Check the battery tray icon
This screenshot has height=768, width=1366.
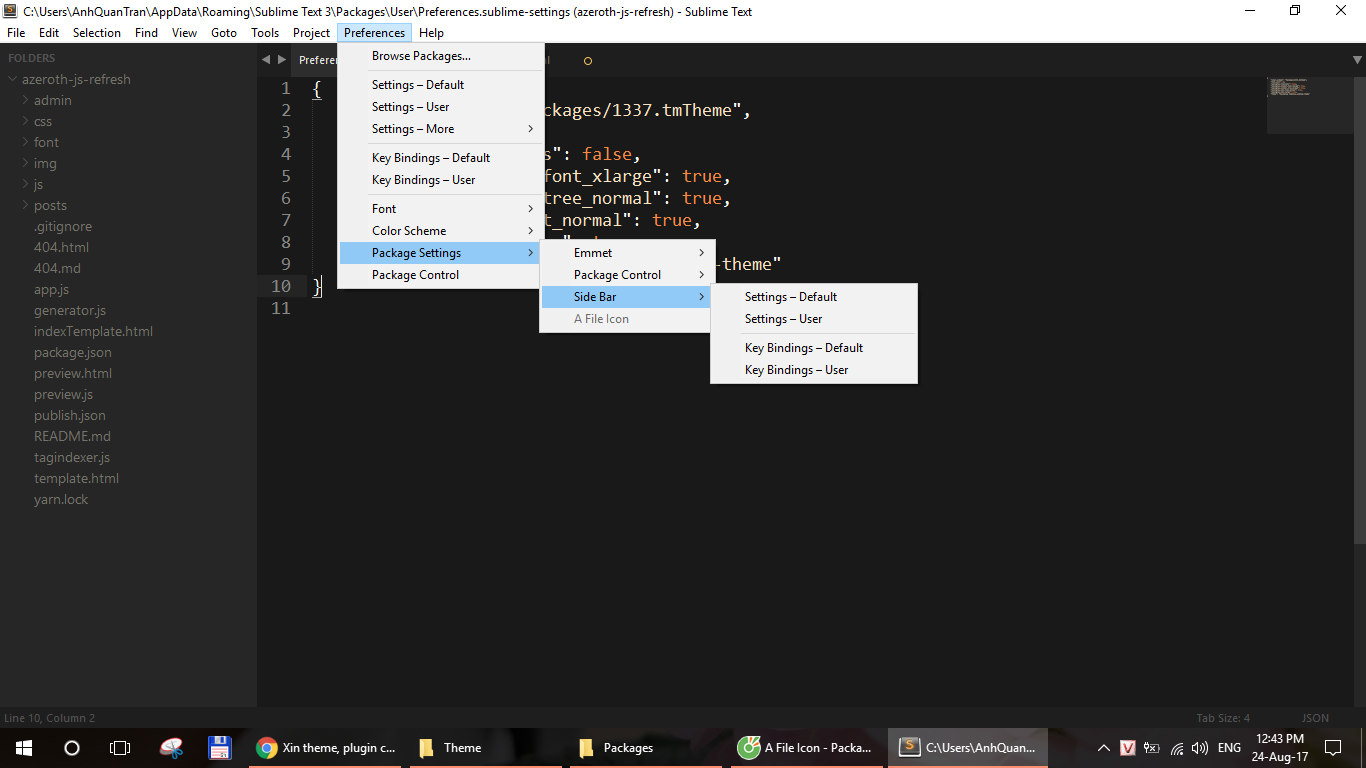coord(1152,747)
